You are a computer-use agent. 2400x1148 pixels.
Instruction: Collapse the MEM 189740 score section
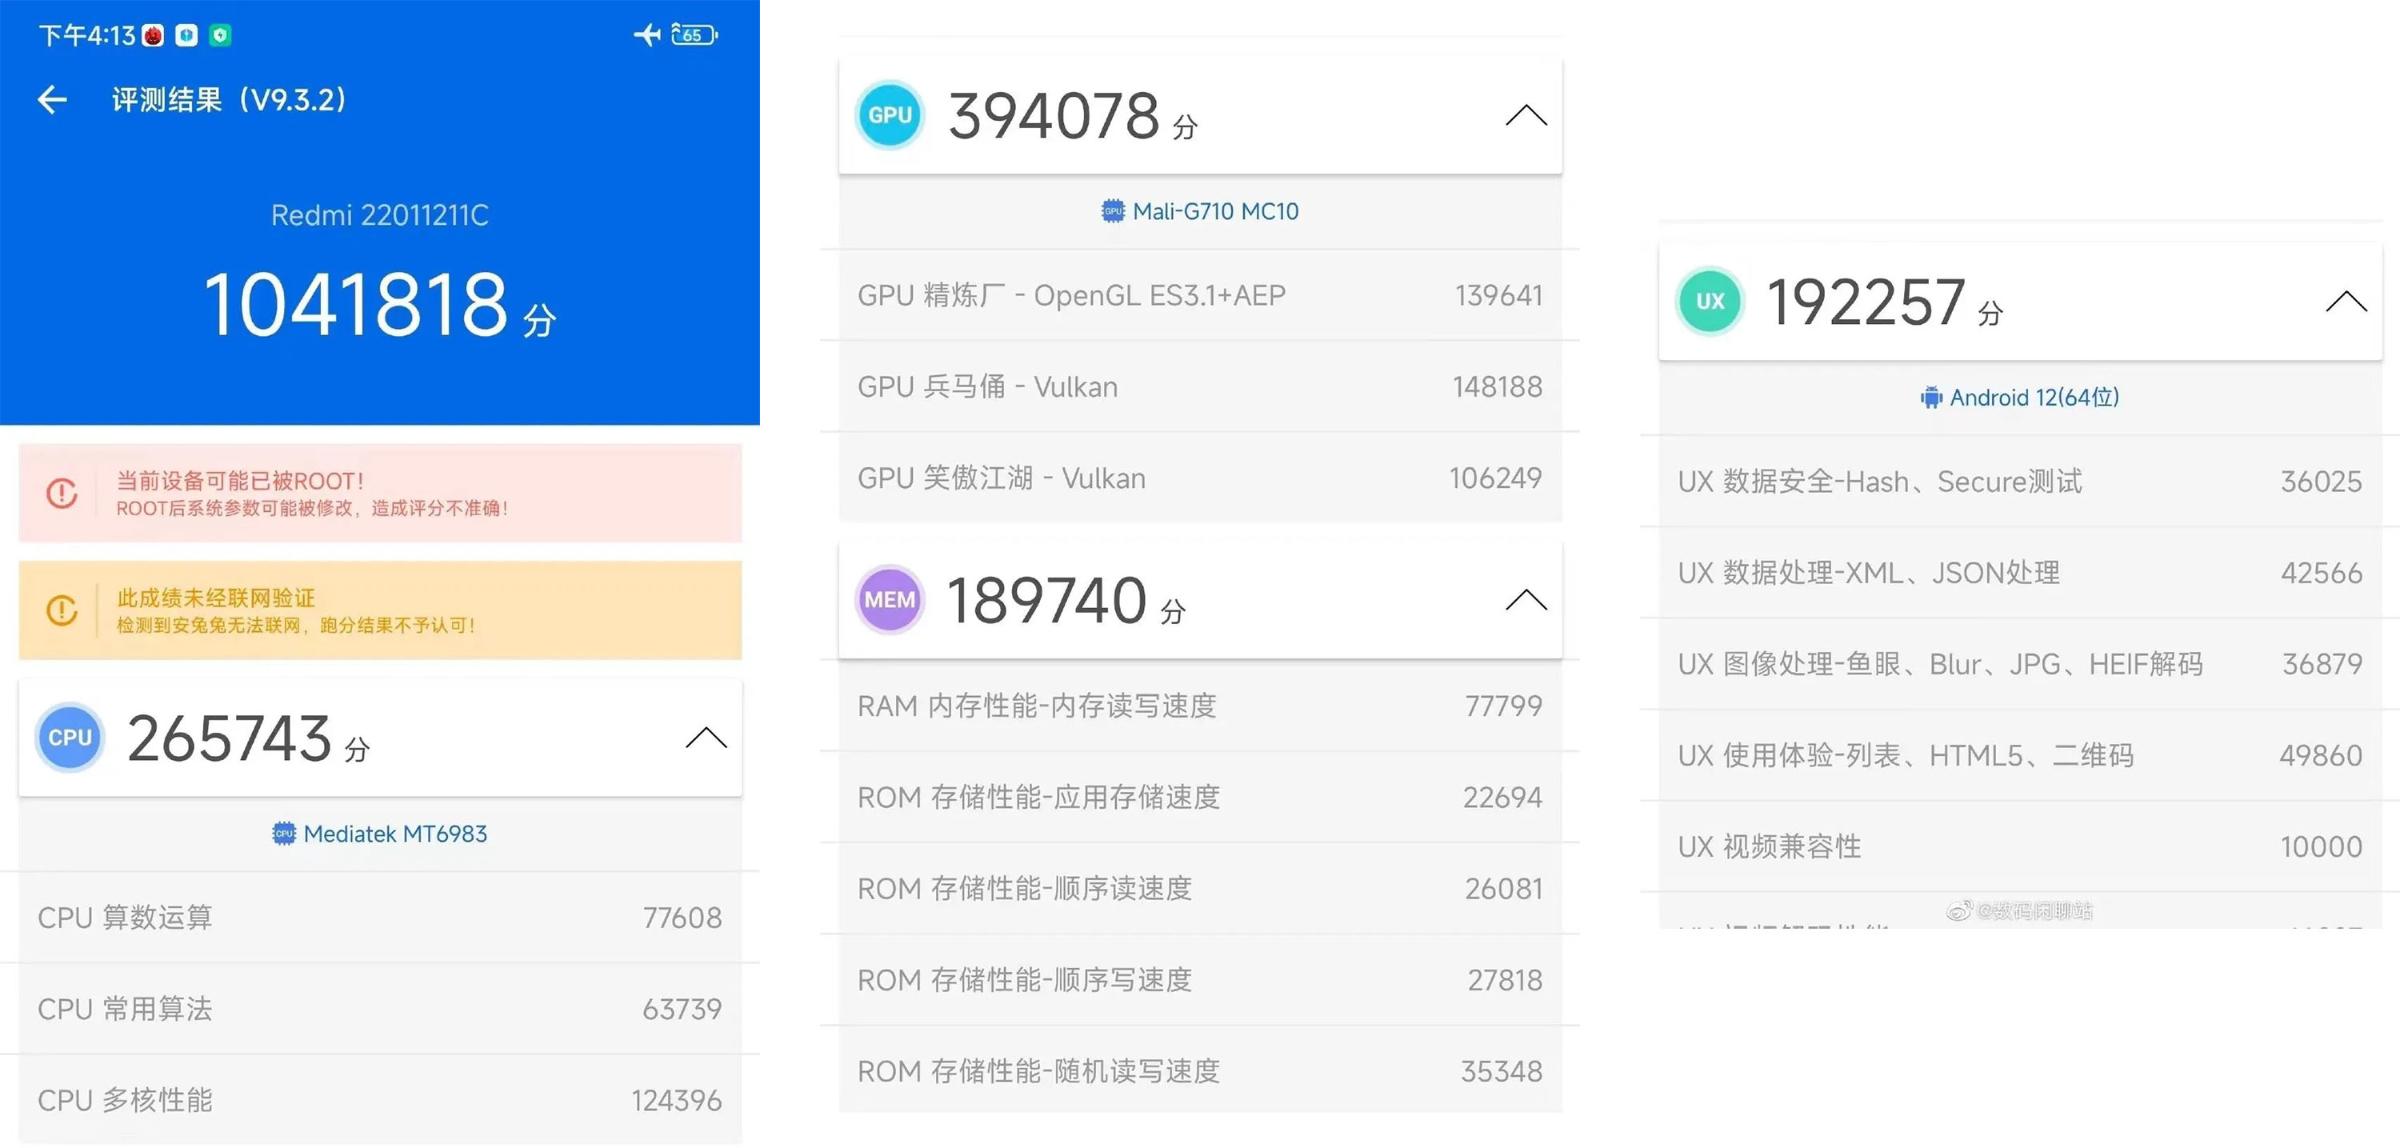pyautogui.click(x=1525, y=599)
